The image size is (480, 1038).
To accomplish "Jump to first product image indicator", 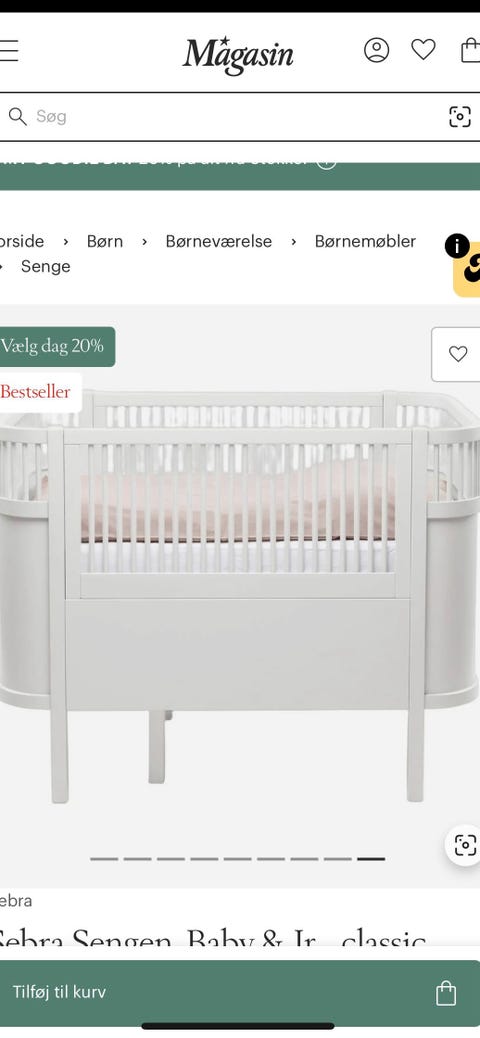I will 104,859.
